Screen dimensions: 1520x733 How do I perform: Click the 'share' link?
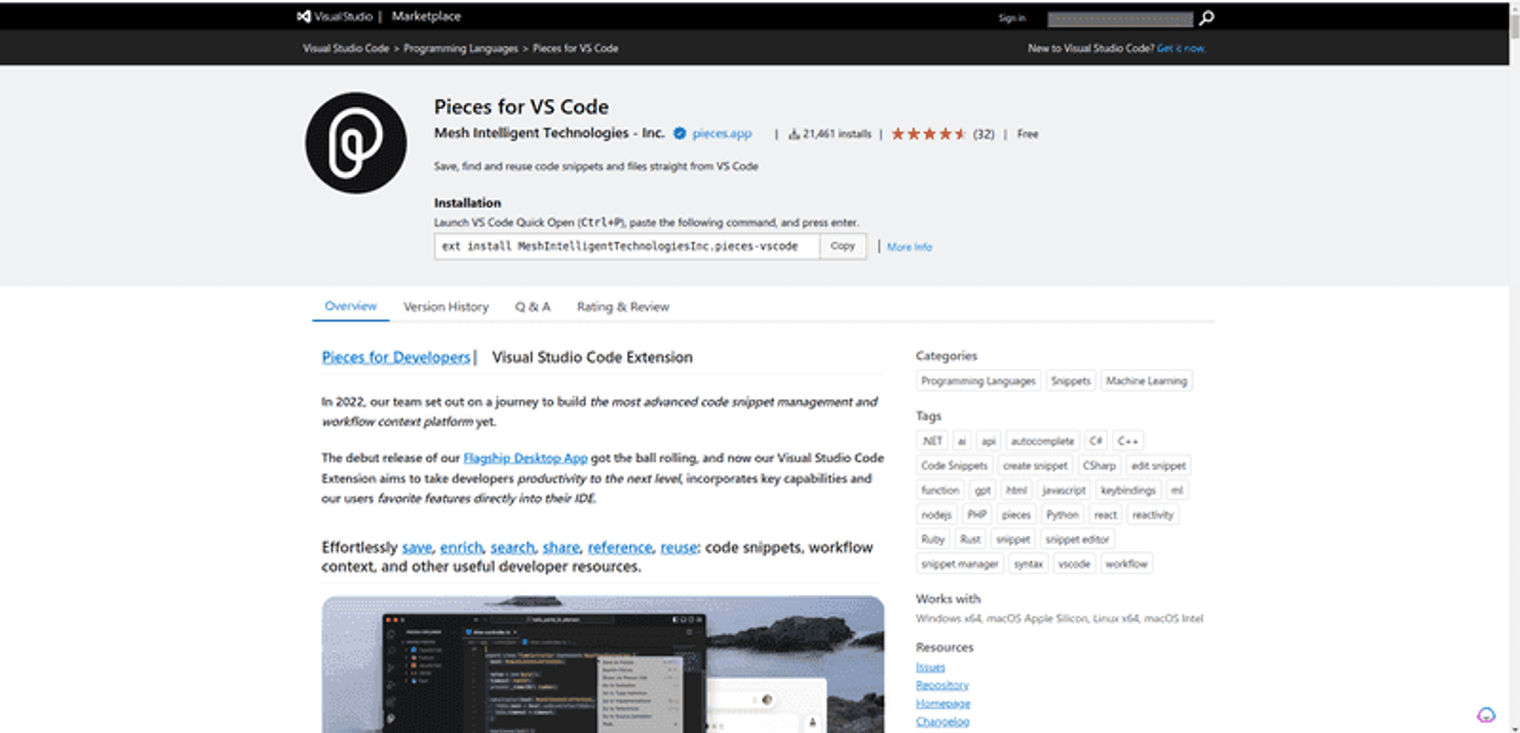(x=561, y=547)
